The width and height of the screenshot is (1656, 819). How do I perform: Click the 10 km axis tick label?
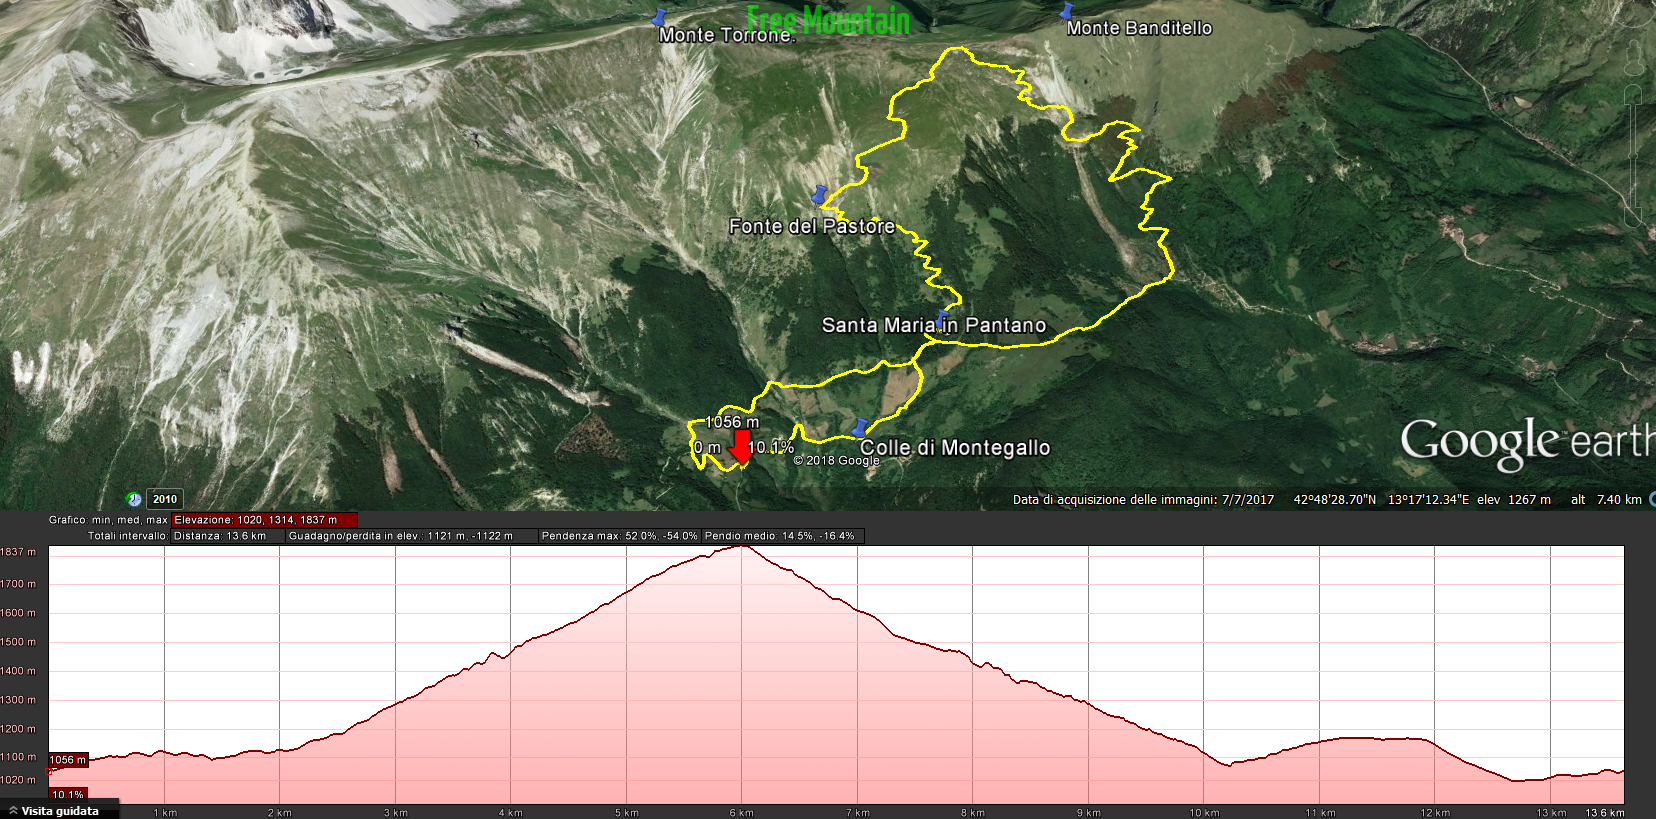tap(1204, 813)
